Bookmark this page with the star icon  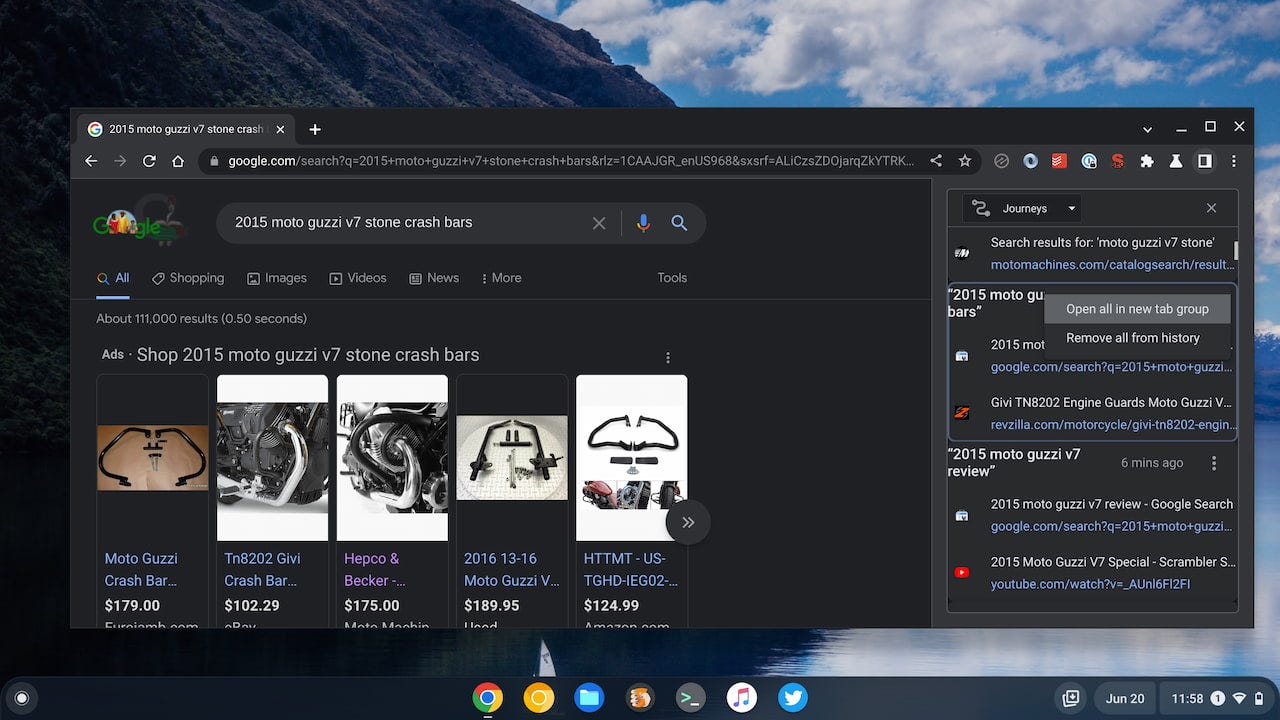tap(965, 160)
